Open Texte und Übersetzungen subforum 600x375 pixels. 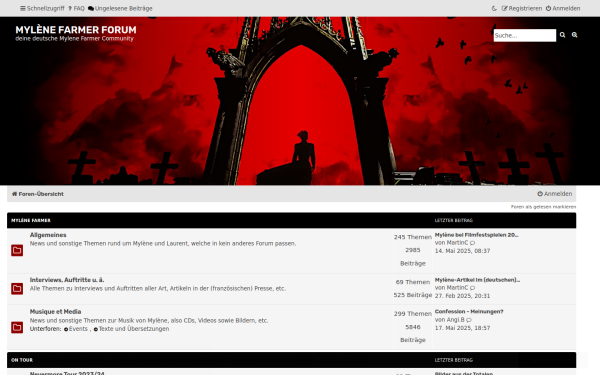(x=131, y=329)
